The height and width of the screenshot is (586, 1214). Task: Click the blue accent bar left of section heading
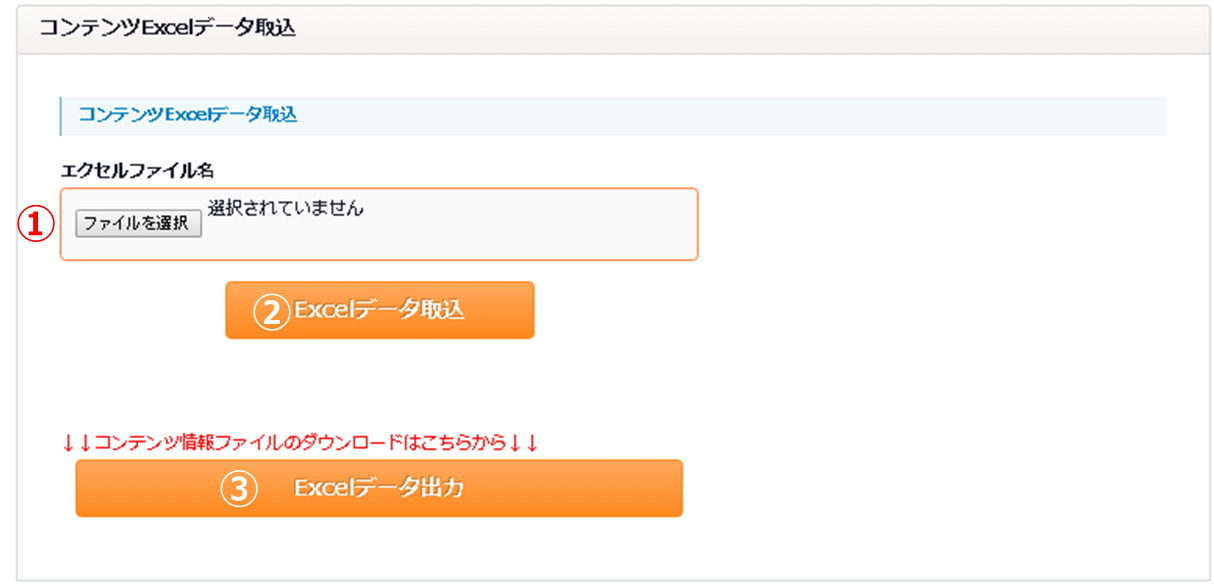pos(60,115)
